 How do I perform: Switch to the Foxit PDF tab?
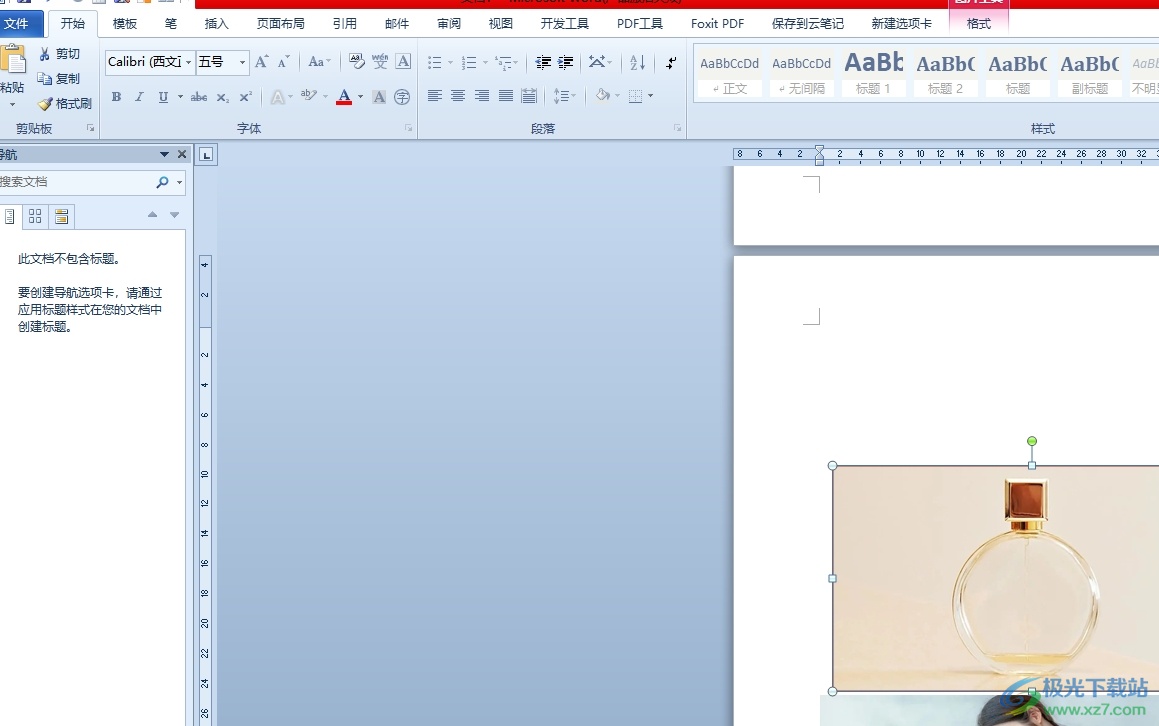tap(717, 24)
